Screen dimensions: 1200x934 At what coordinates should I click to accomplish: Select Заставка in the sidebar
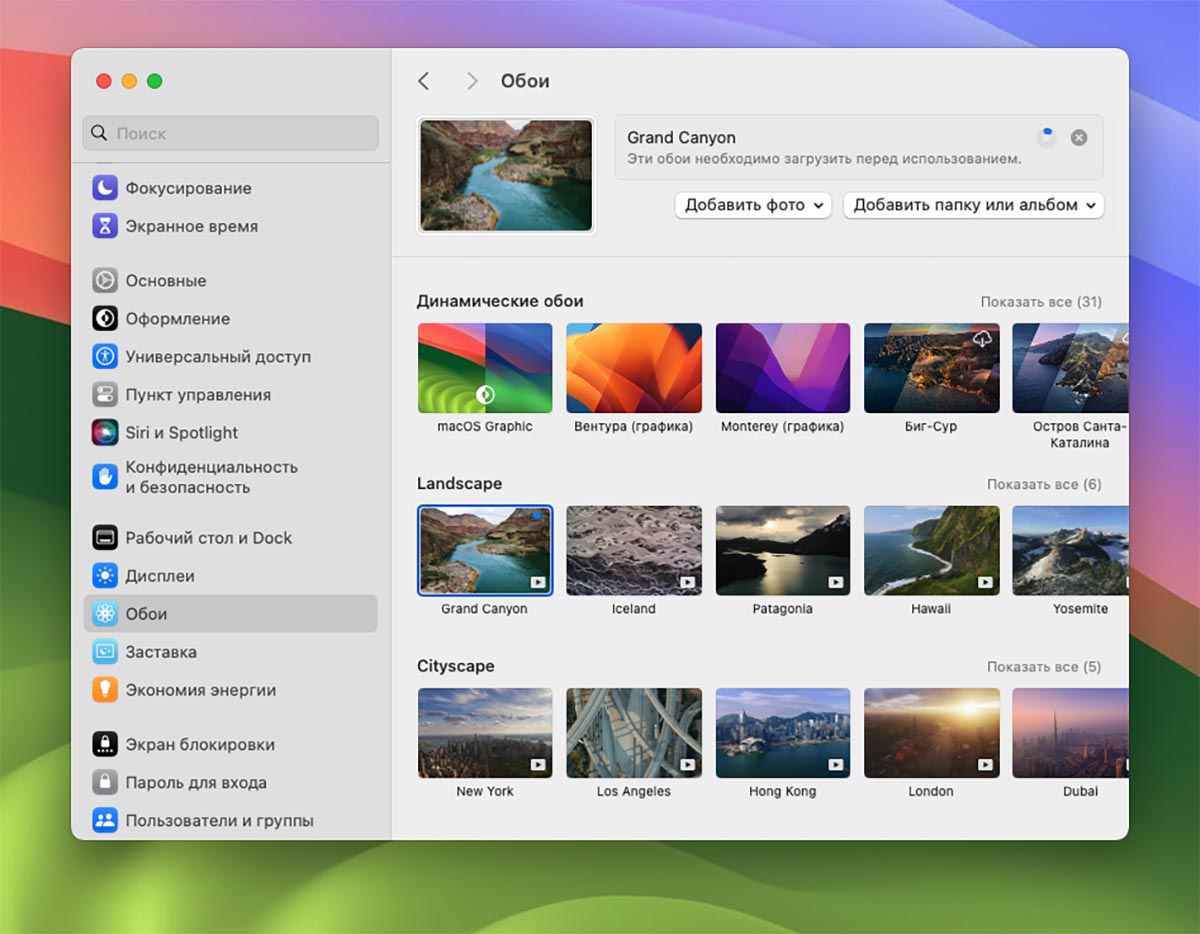tap(160, 652)
